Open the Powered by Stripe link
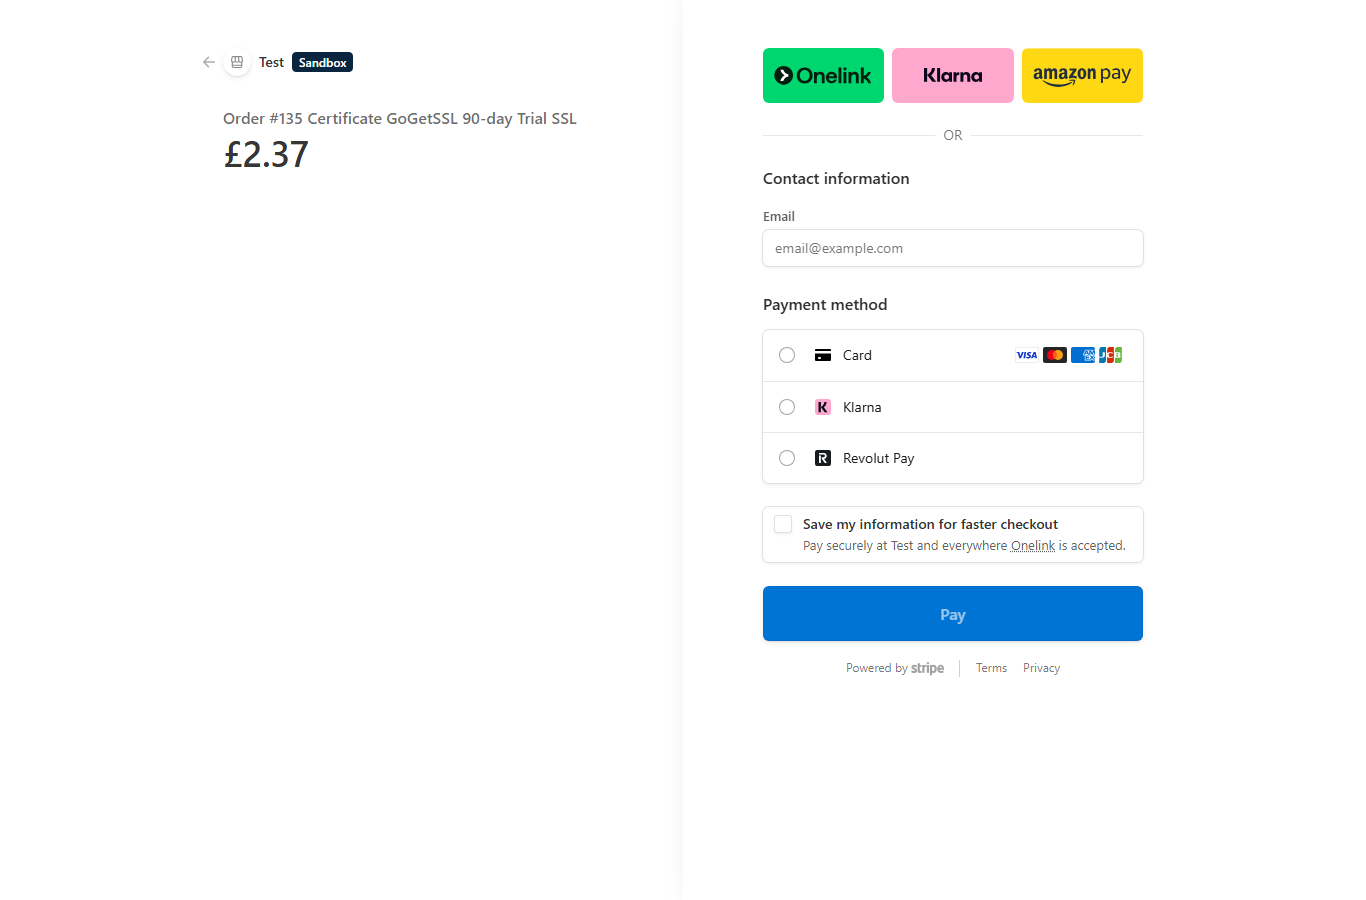This screenshot has width=1366, height=900. pyautogui.click(x=895, y=668)
